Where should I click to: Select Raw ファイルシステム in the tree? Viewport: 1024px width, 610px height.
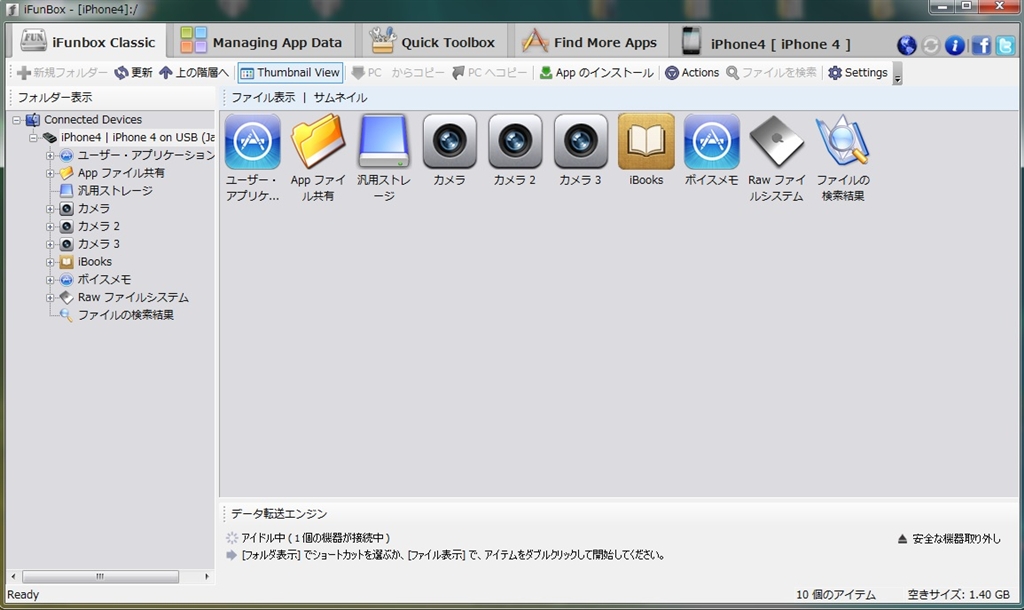tap(133, 297)
